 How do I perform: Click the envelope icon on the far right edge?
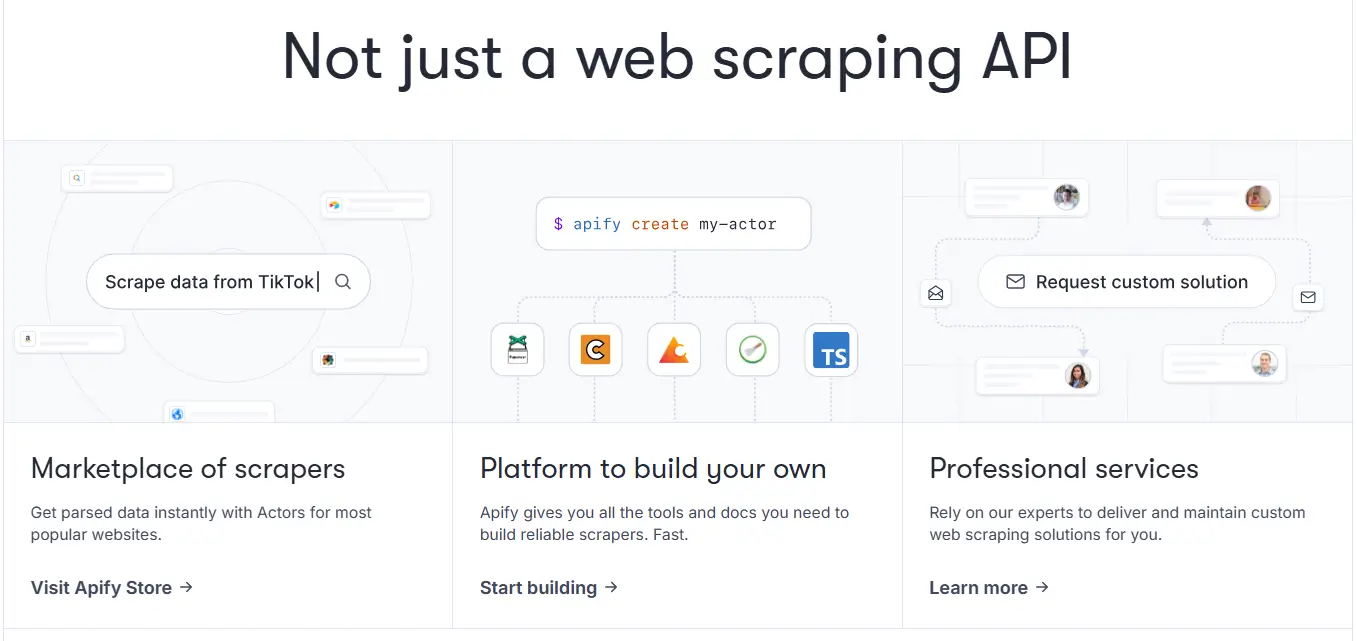pyautogui.click(x=1309, y=297)
